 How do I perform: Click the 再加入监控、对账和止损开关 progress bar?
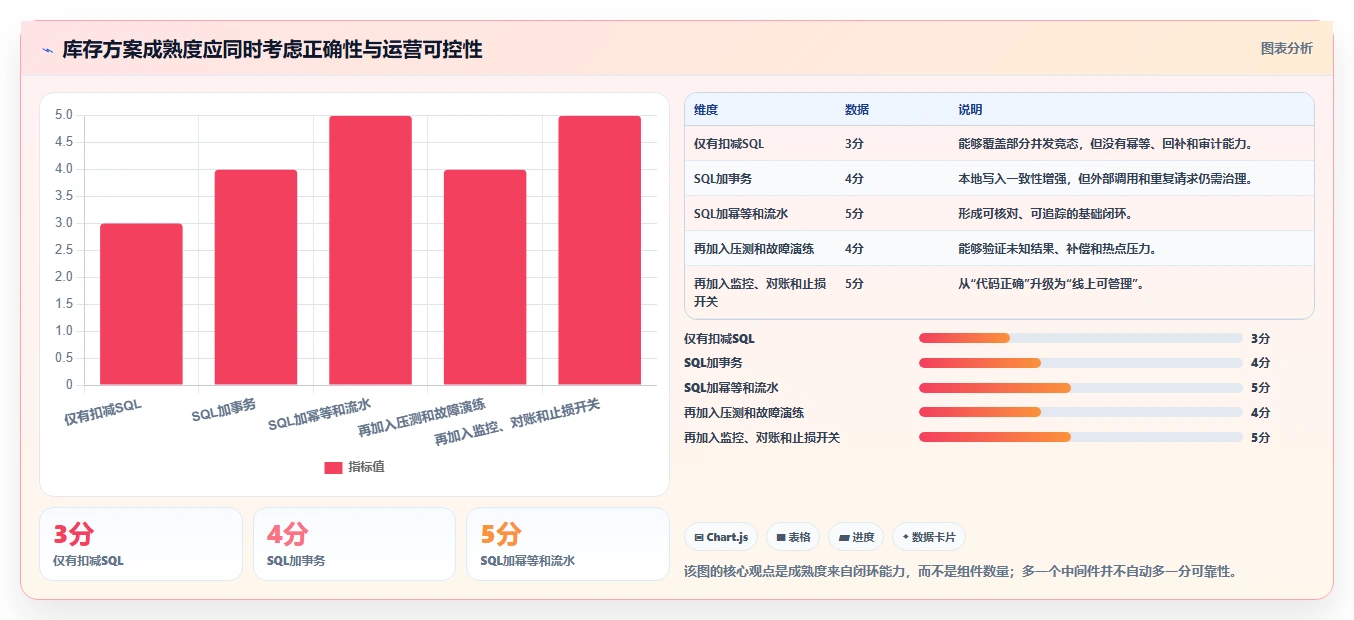click(1080, 437)
